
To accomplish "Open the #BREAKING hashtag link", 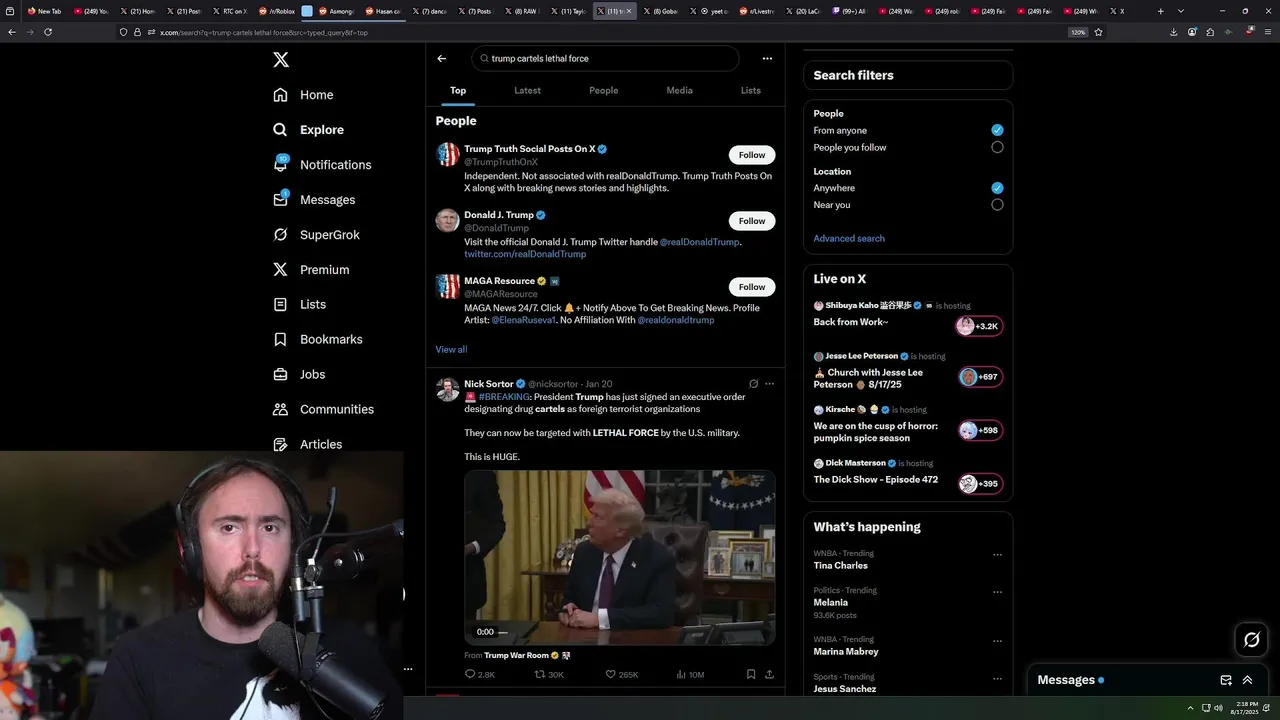I will [x=504, y=397].
